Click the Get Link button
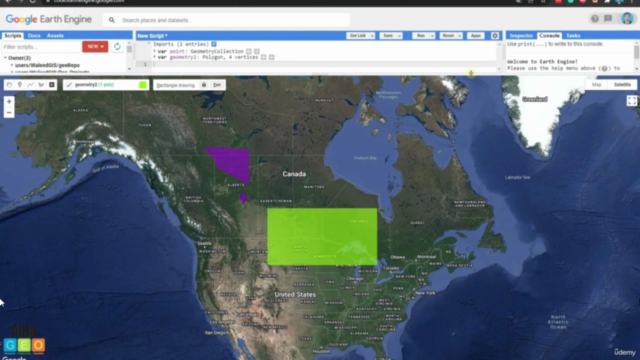This screenshot has height=360, width=640. click(358, 36)
